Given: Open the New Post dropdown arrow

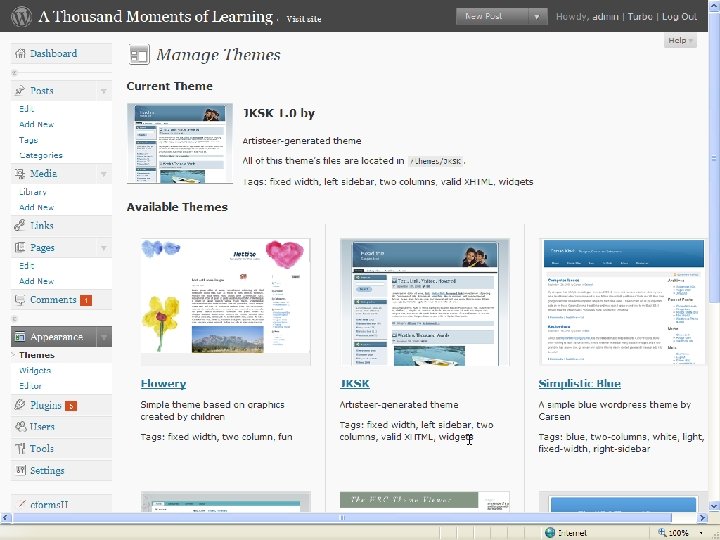Looking at the screenshot, I should tap(537, 17).
